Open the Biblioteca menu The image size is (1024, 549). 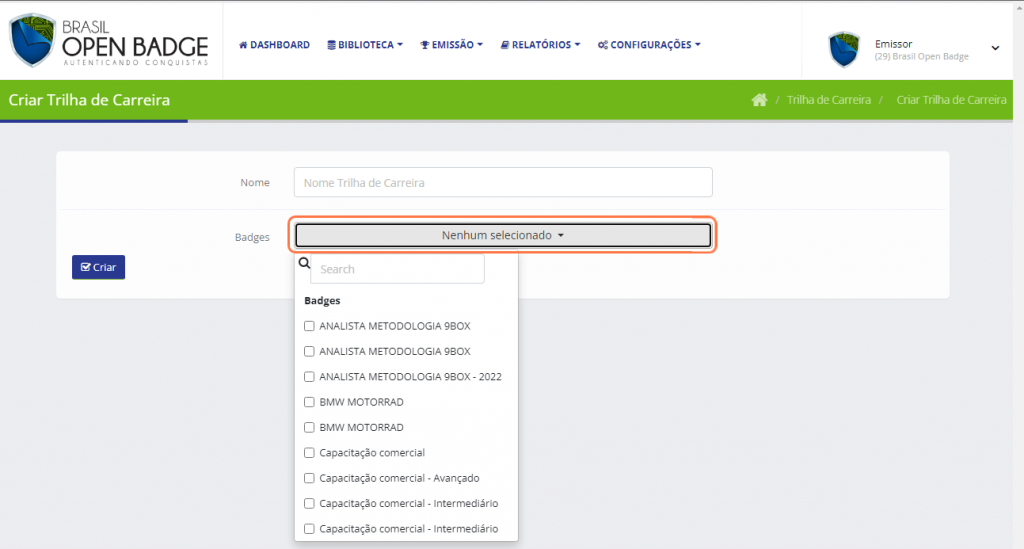(365, 44)
